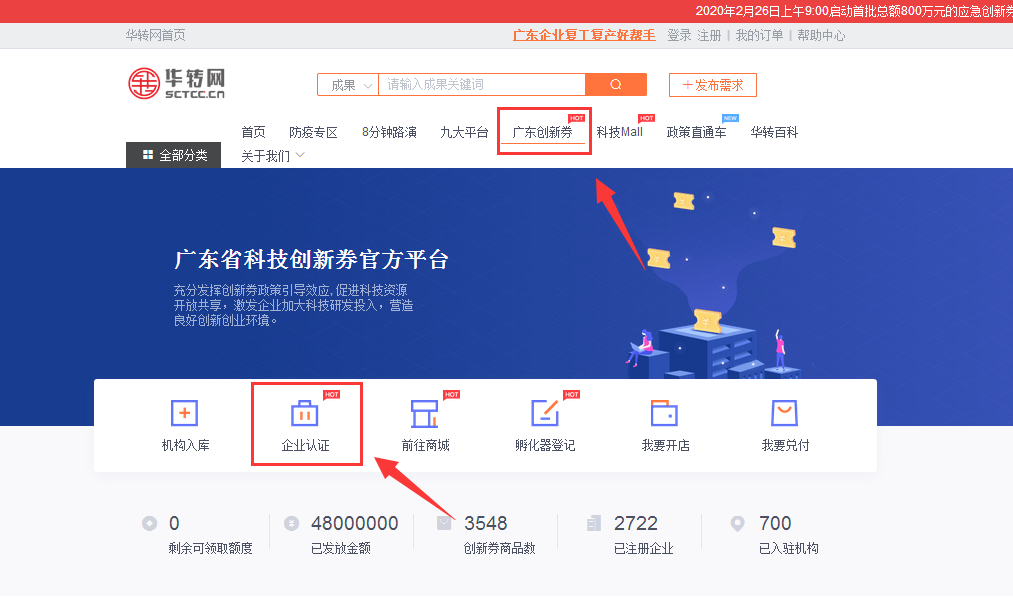Expand the 关于我们 menu

click(273, 156)
